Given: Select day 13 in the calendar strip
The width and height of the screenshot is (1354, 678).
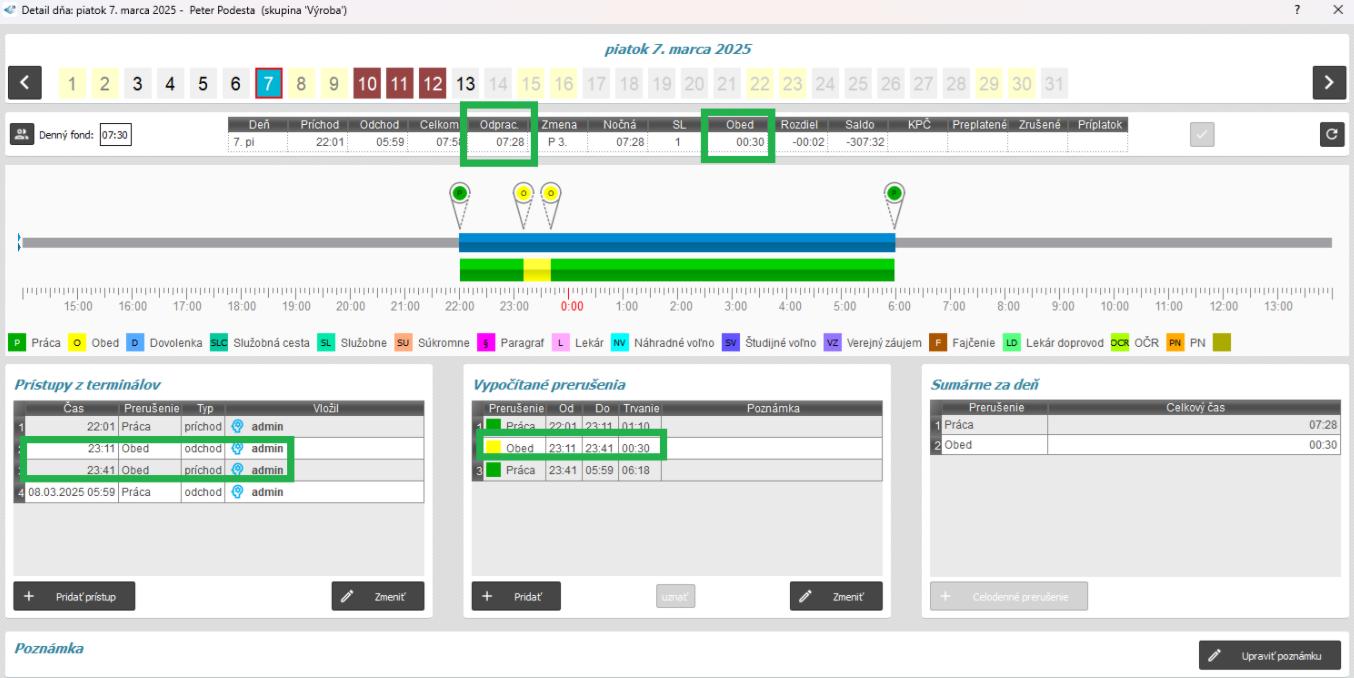Looking at the screenshot, I should [x=465, y=83].
